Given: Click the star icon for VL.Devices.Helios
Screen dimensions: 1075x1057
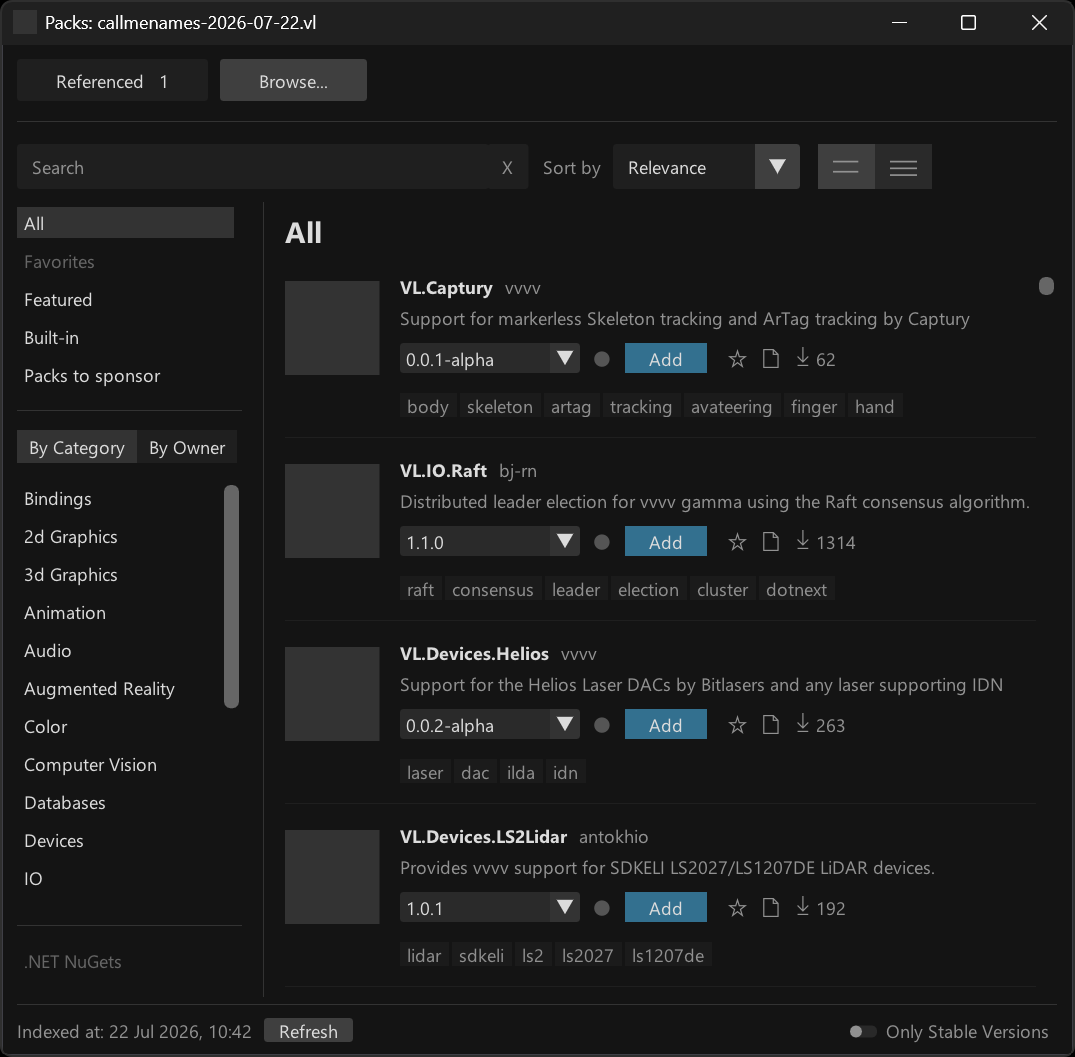Looking at the screenshot, I should pyautogui.click(x=737, y=725).
